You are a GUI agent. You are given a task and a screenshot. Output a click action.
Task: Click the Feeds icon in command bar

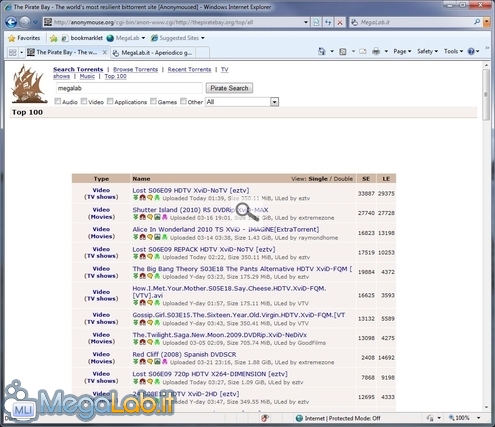(x=343, y=51)
